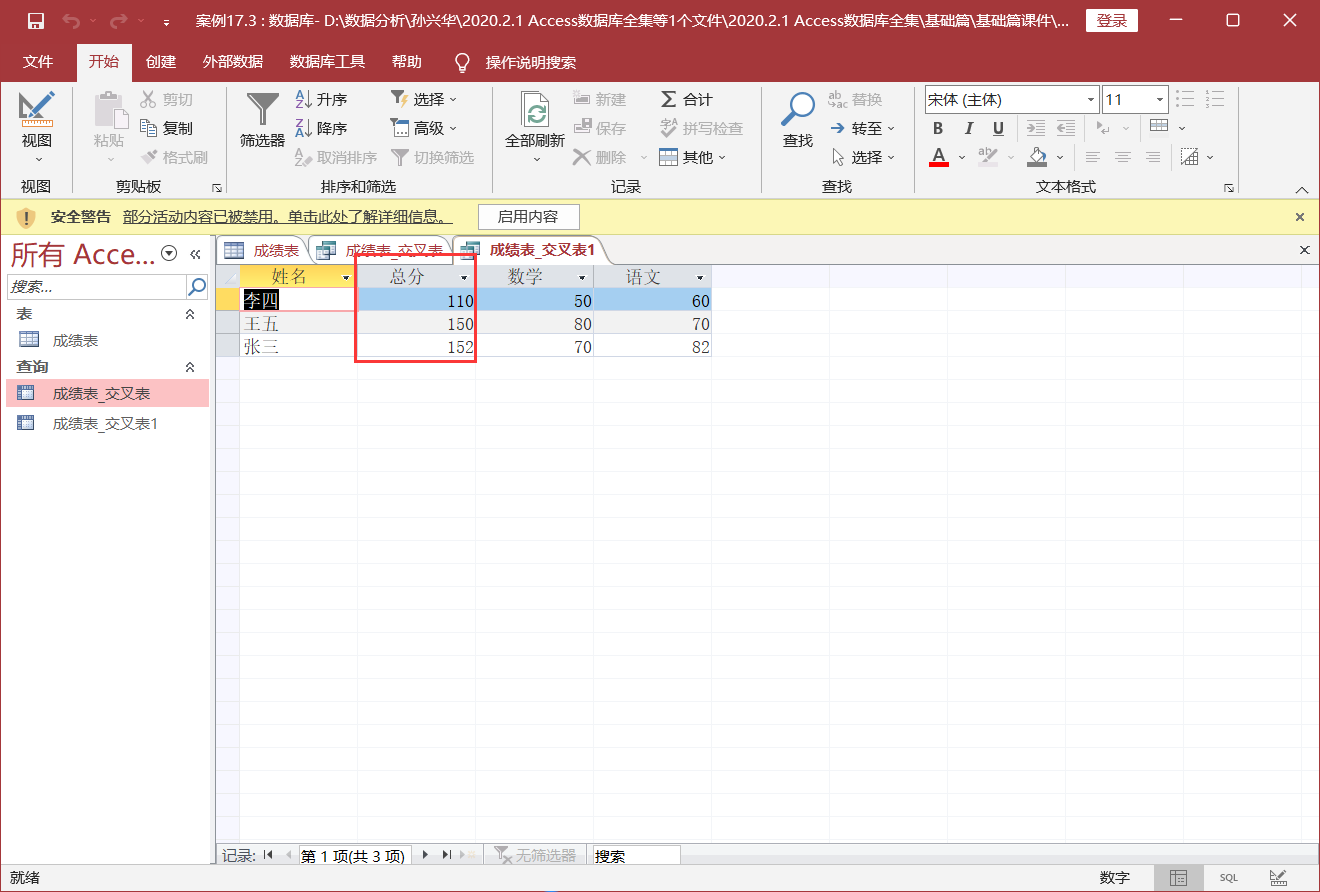This screenshot has height=892, width=1320.
Task: Click the record navigator 搜索 box
Action: click(636, 856)
